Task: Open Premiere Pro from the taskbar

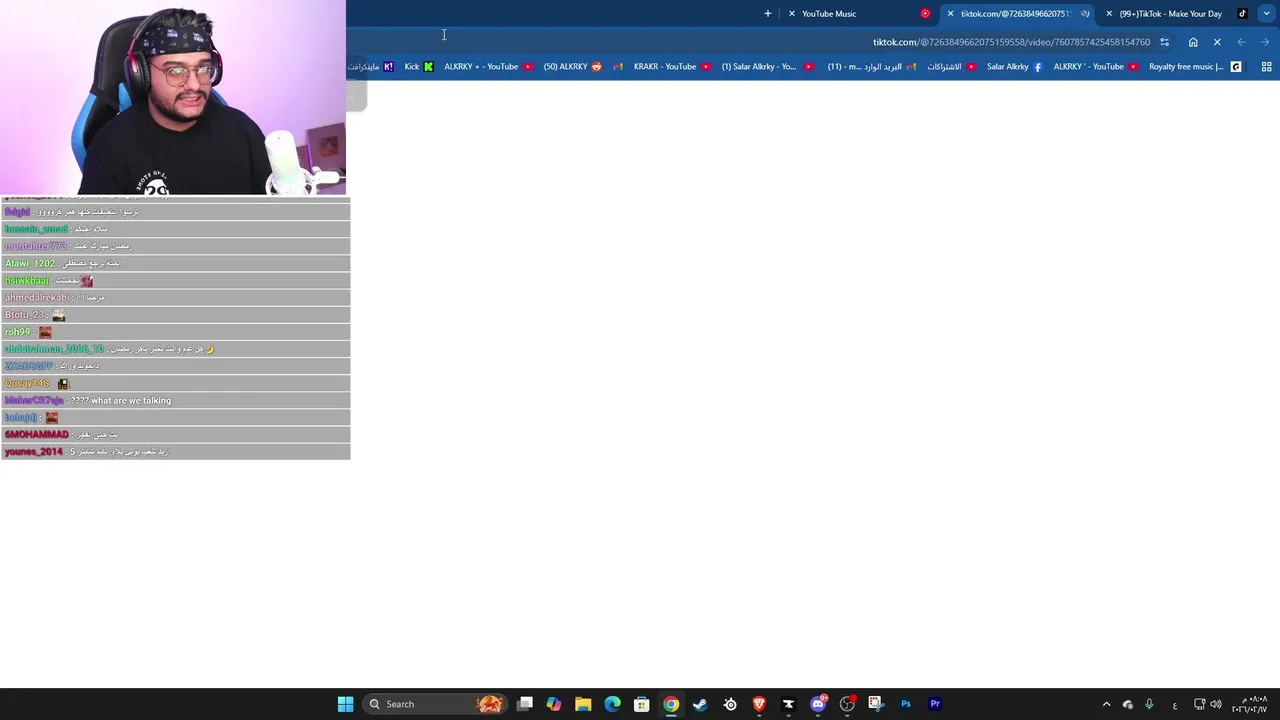Action: pos(935,704)
